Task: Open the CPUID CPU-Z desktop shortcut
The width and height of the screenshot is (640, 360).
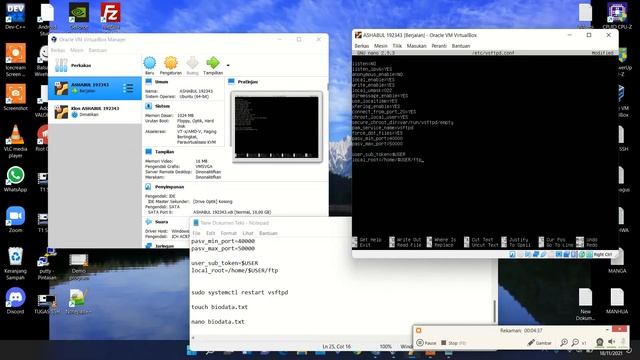Action: pyautogui.click(x=617, y=16)
